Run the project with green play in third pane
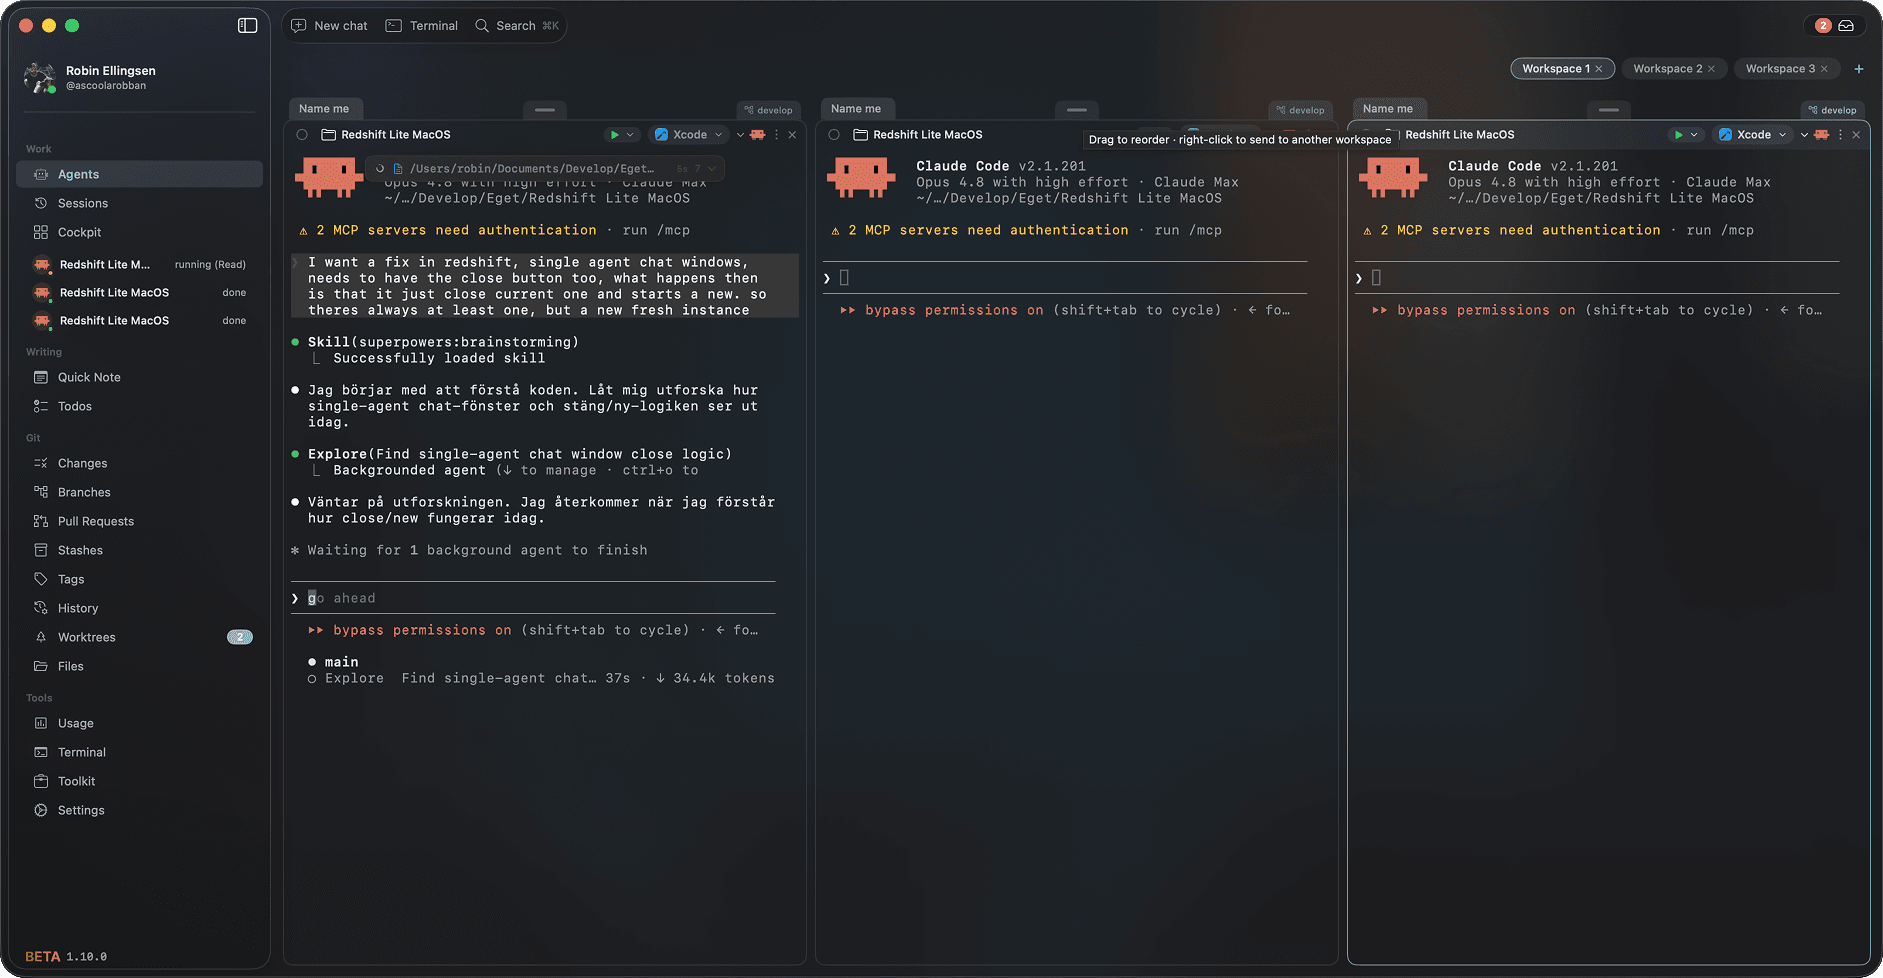Screen dimensions: 1883x978 point(1679,135)
